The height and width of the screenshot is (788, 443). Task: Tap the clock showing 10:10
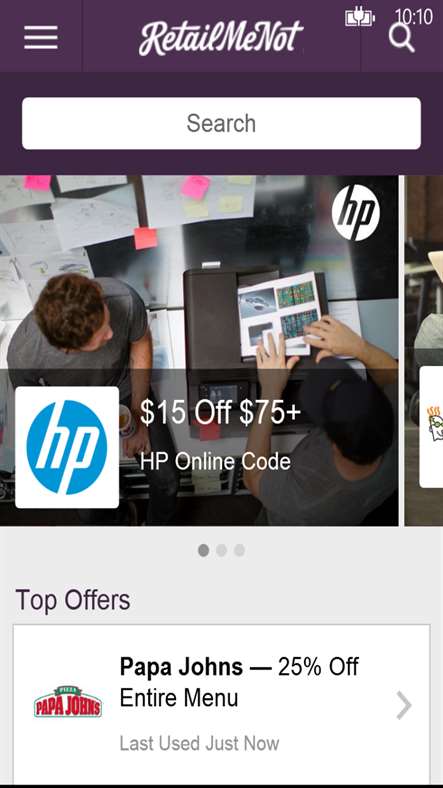(413, 17)
